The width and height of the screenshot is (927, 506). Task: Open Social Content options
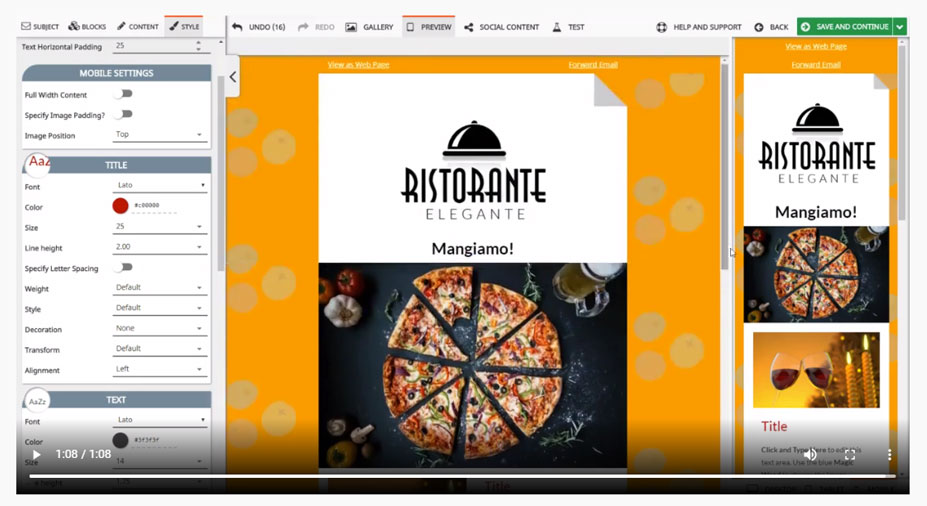tap(501, 27)
